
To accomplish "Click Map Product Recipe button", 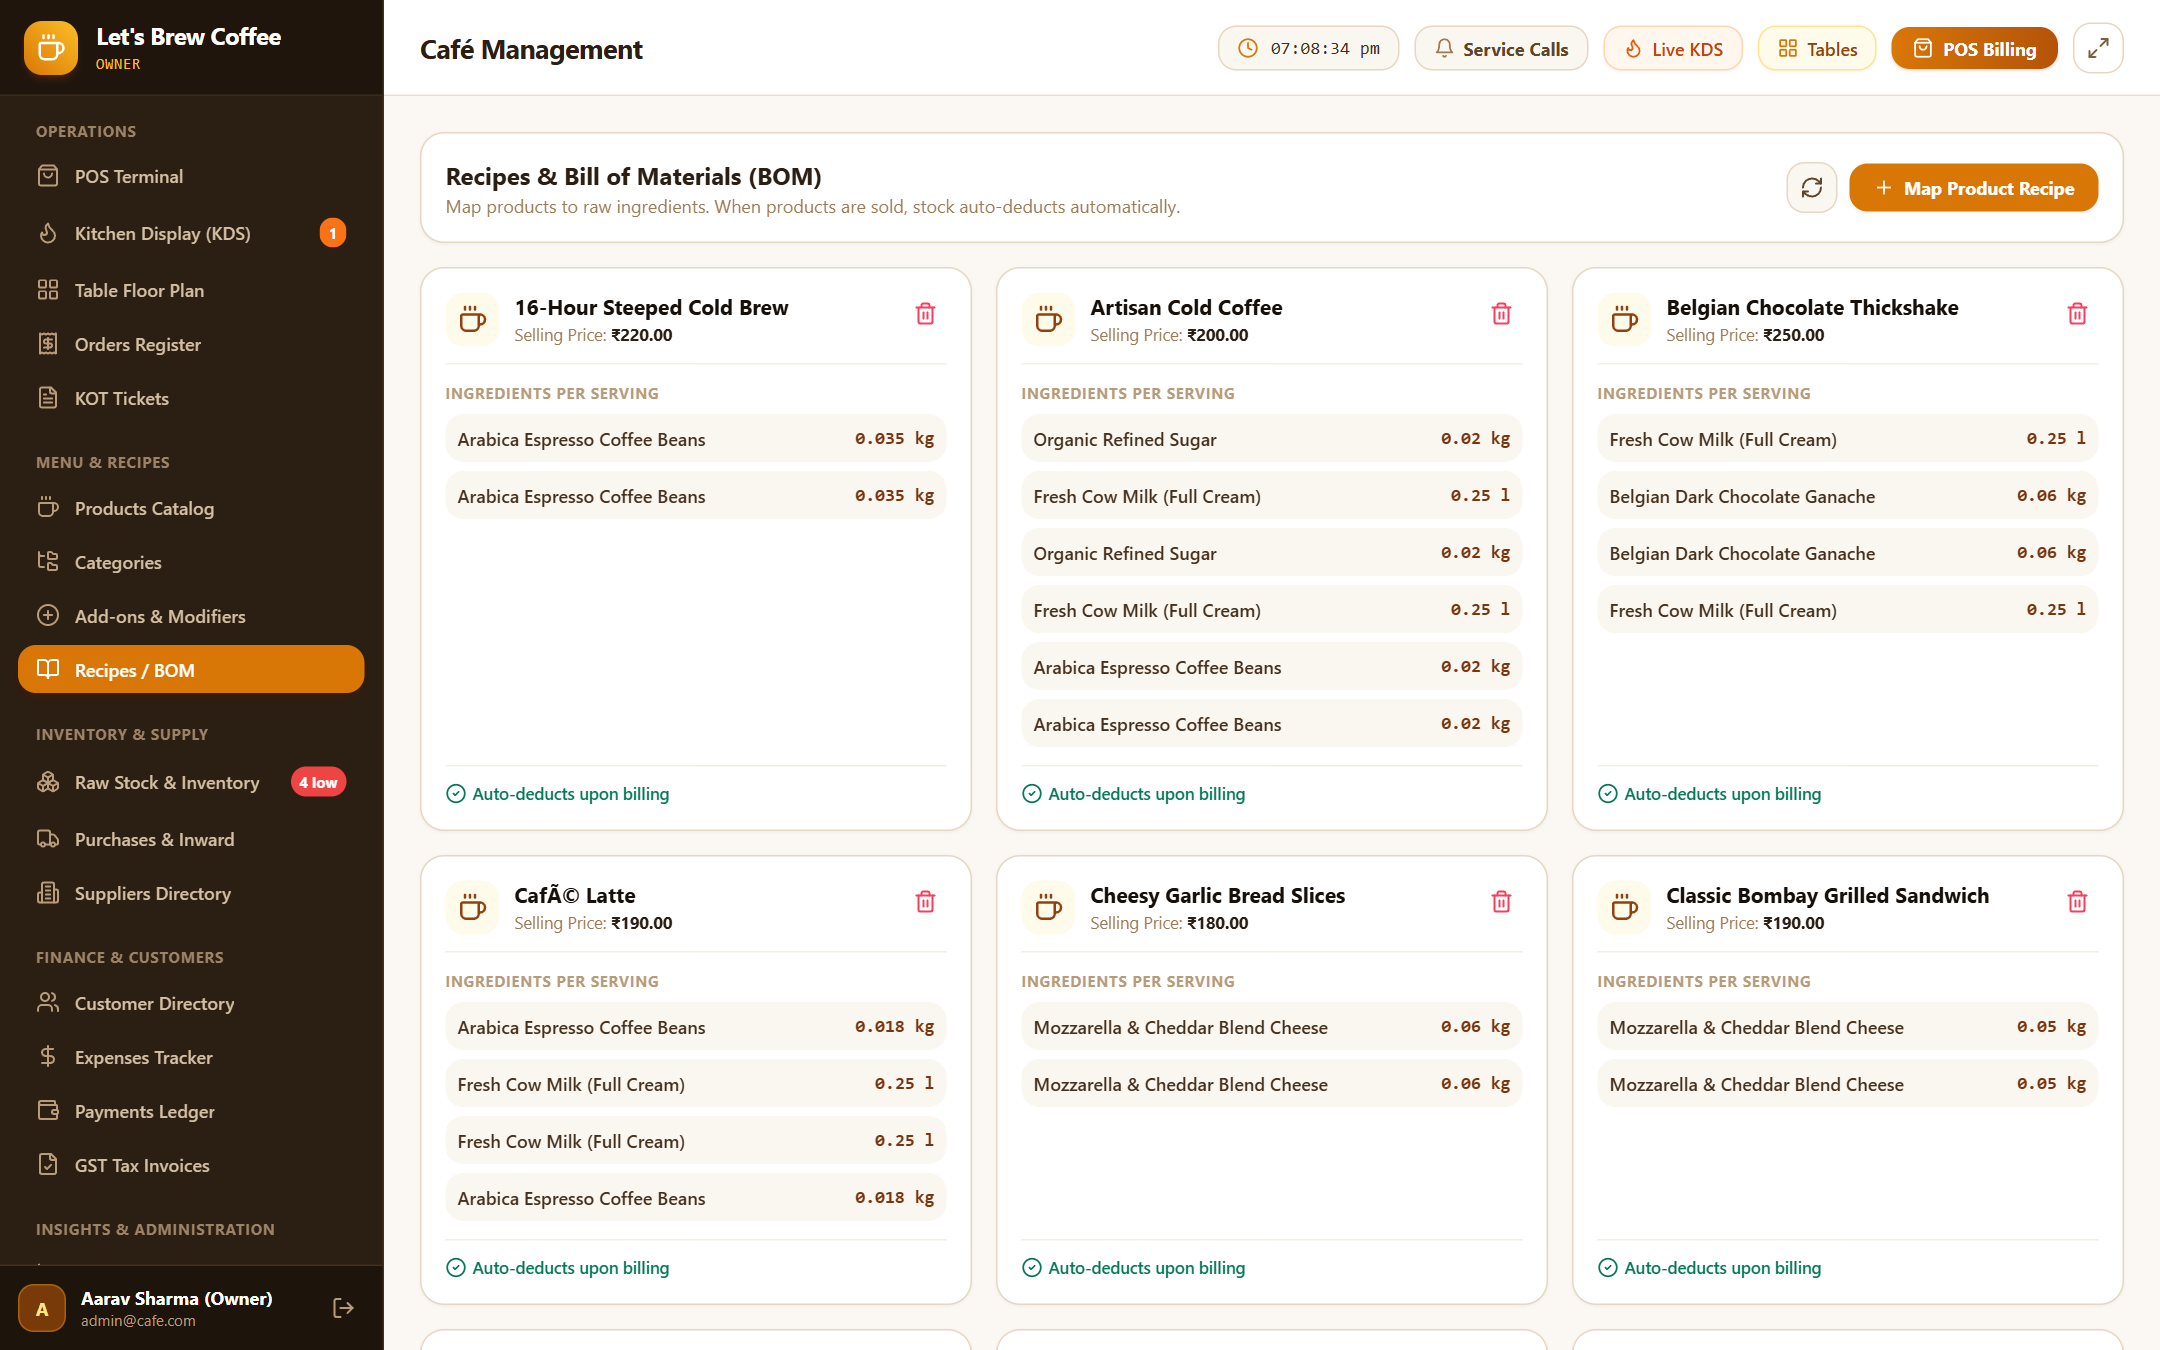I will coord(1973,188).
